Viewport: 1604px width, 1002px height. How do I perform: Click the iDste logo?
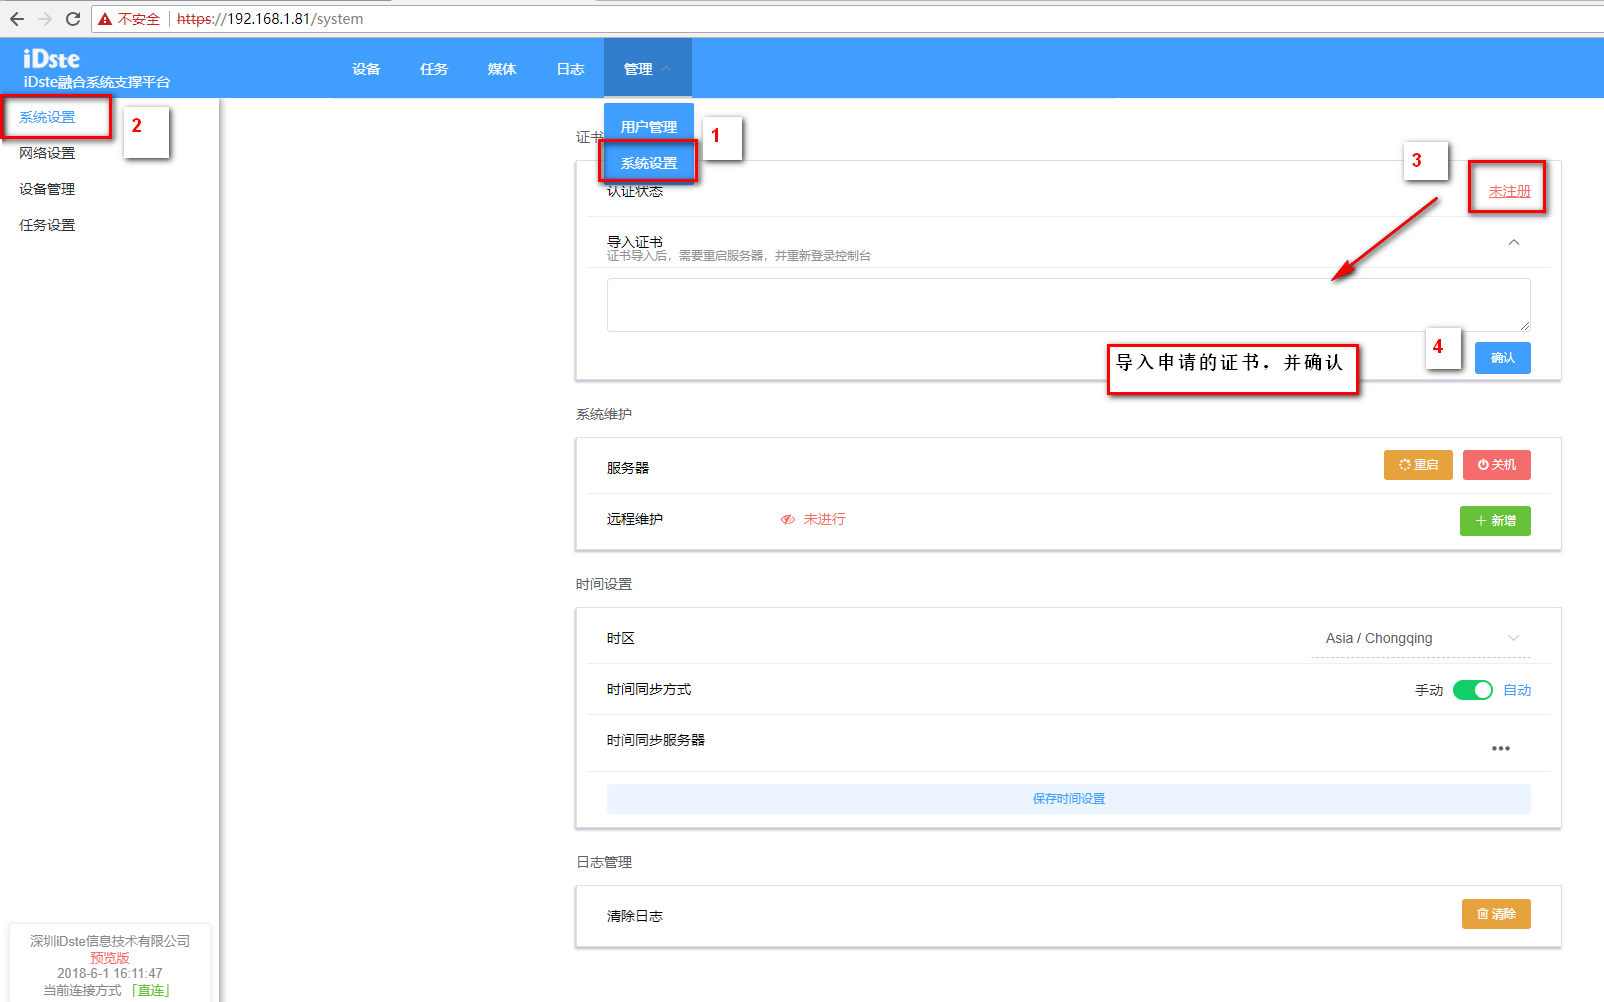[51, 59]
